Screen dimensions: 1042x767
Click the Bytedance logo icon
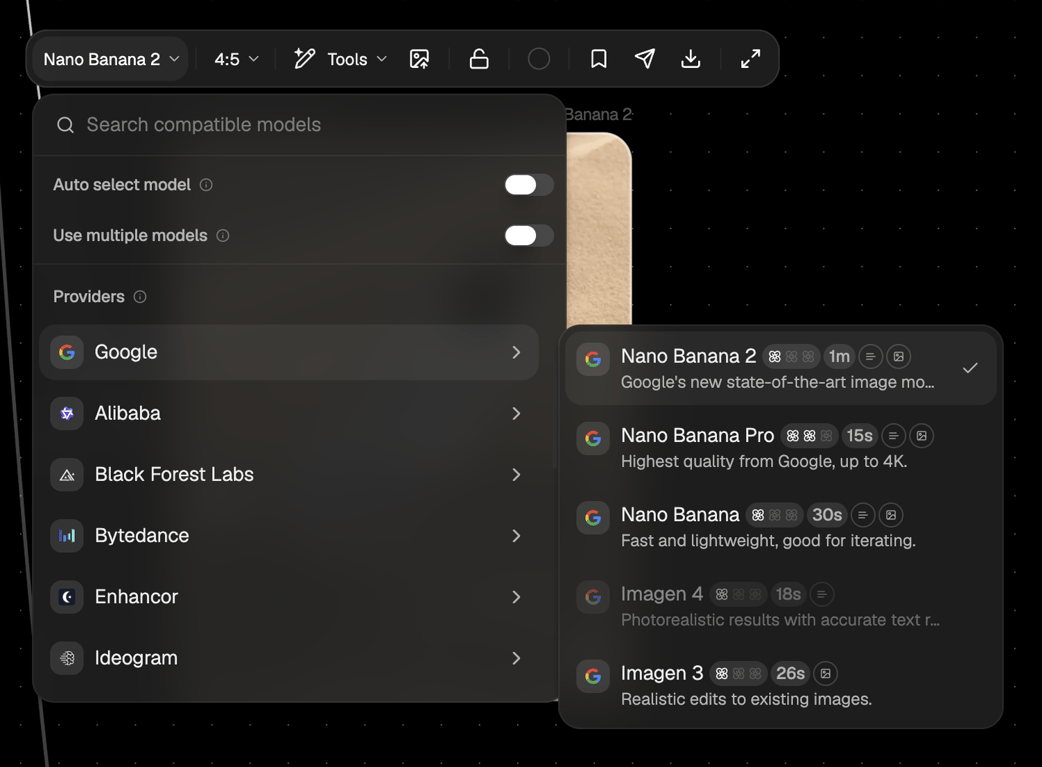click(x=67, y=536)
